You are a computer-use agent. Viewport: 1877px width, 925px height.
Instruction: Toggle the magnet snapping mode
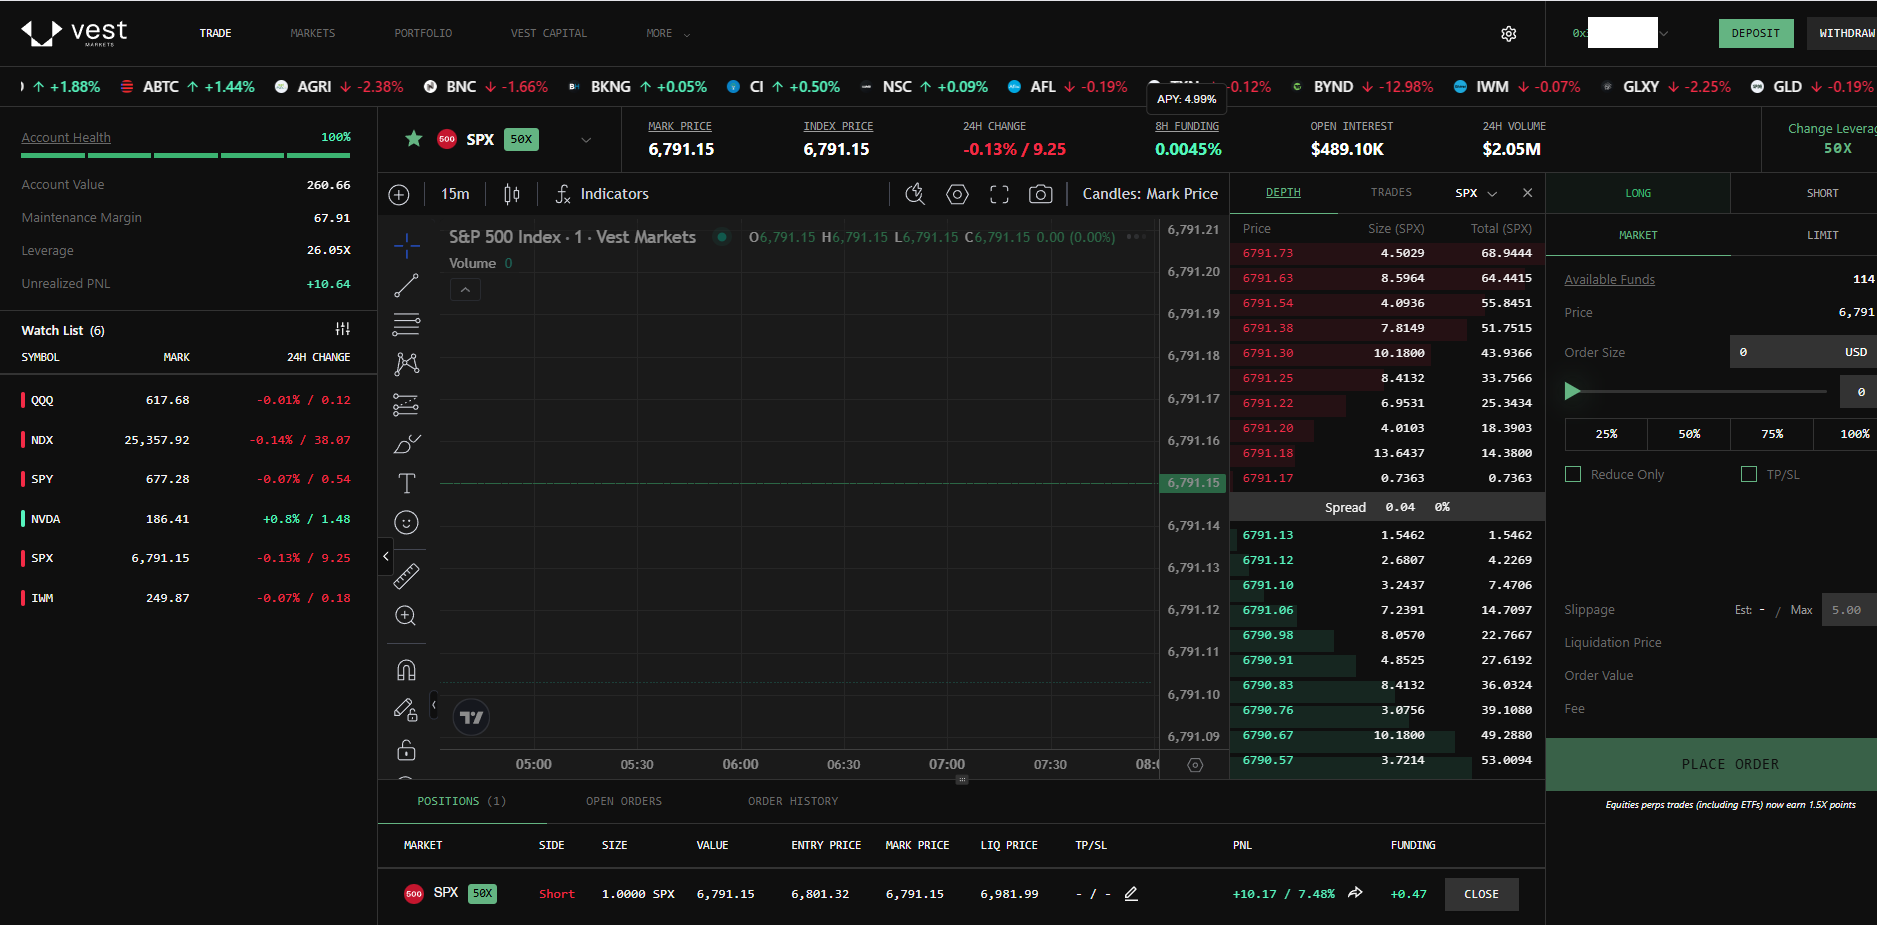pos(406,669)
